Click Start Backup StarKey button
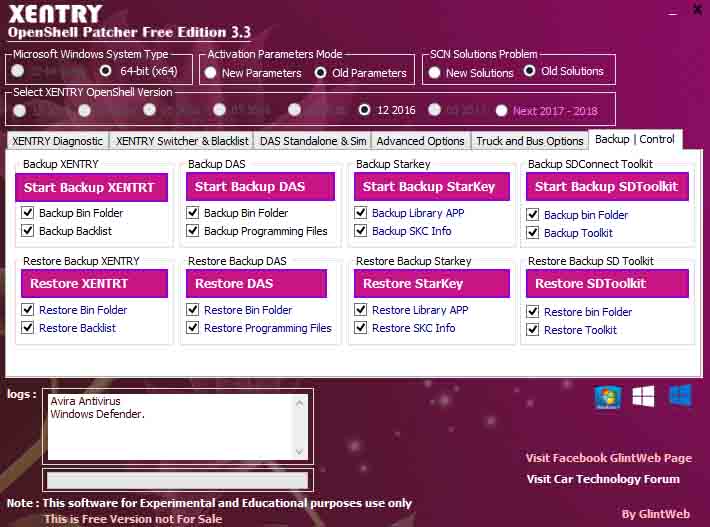 432,187
